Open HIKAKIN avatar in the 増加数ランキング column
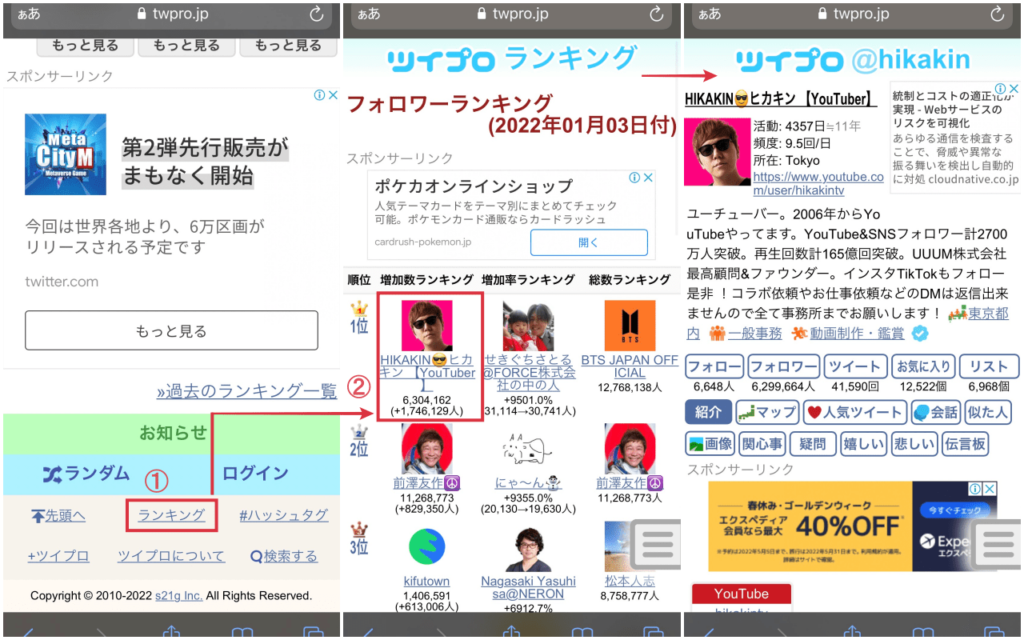Image resolution: width=1024 pixels, height=640 pixels. (426, 326)
